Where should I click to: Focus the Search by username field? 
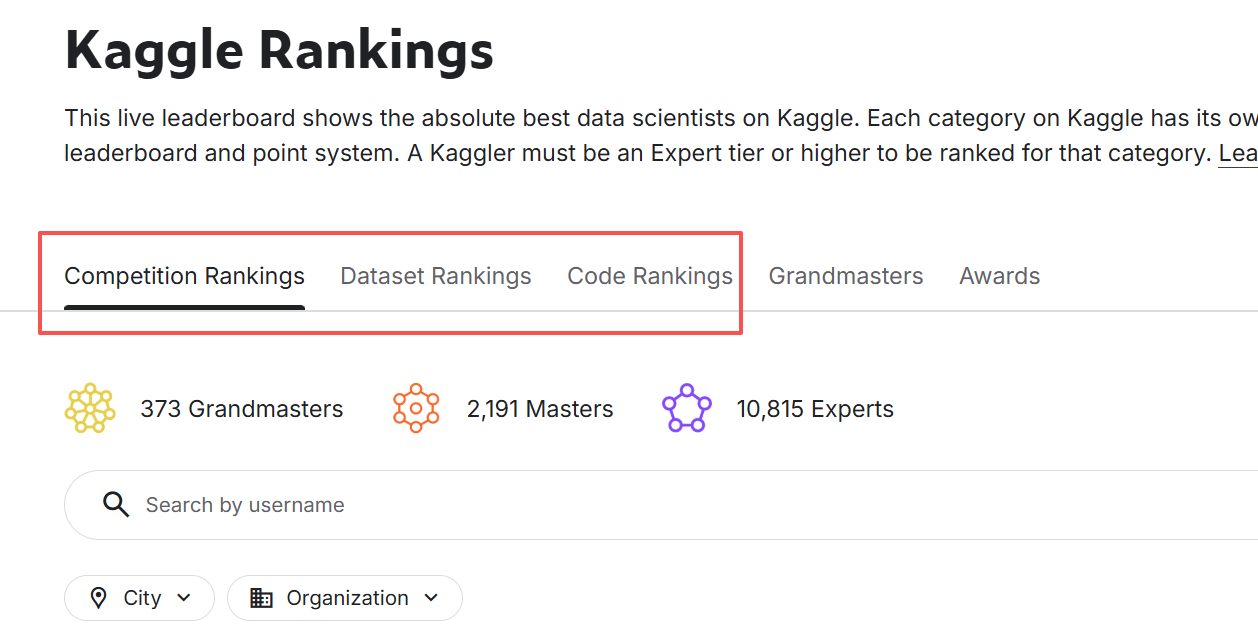coord(600,505)
